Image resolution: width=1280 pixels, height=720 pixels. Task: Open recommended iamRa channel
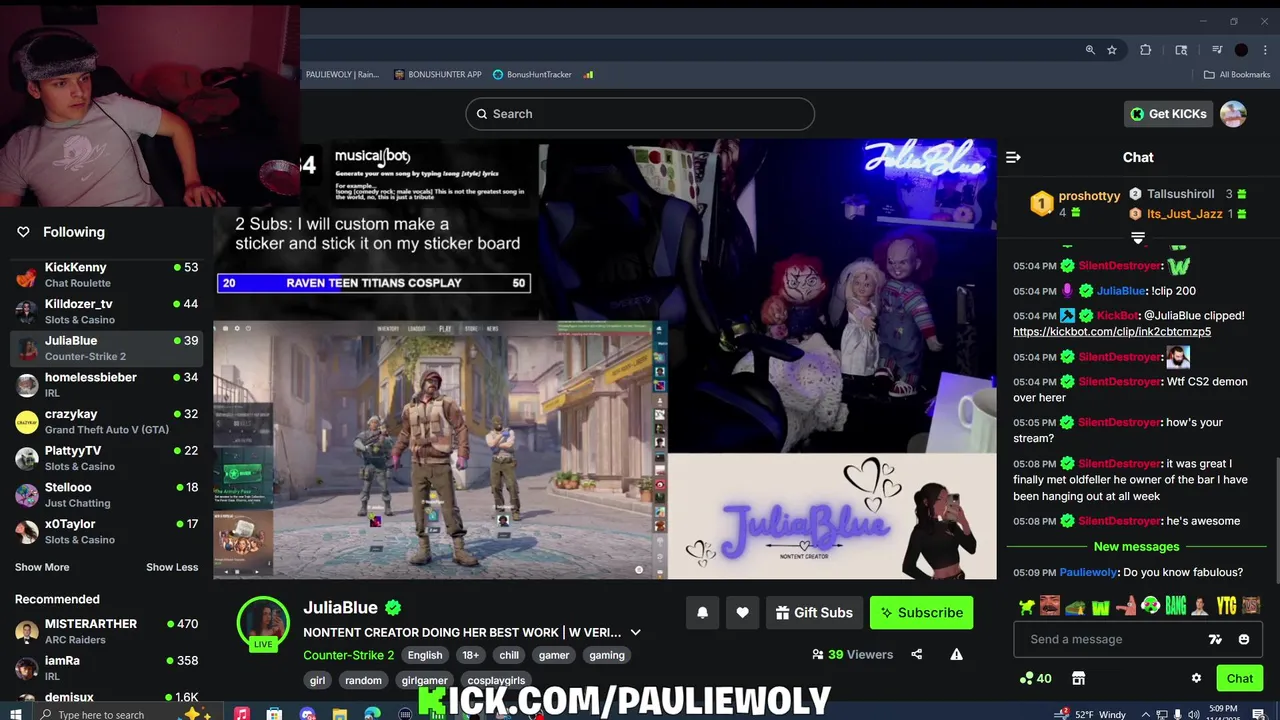click(106, 668)
